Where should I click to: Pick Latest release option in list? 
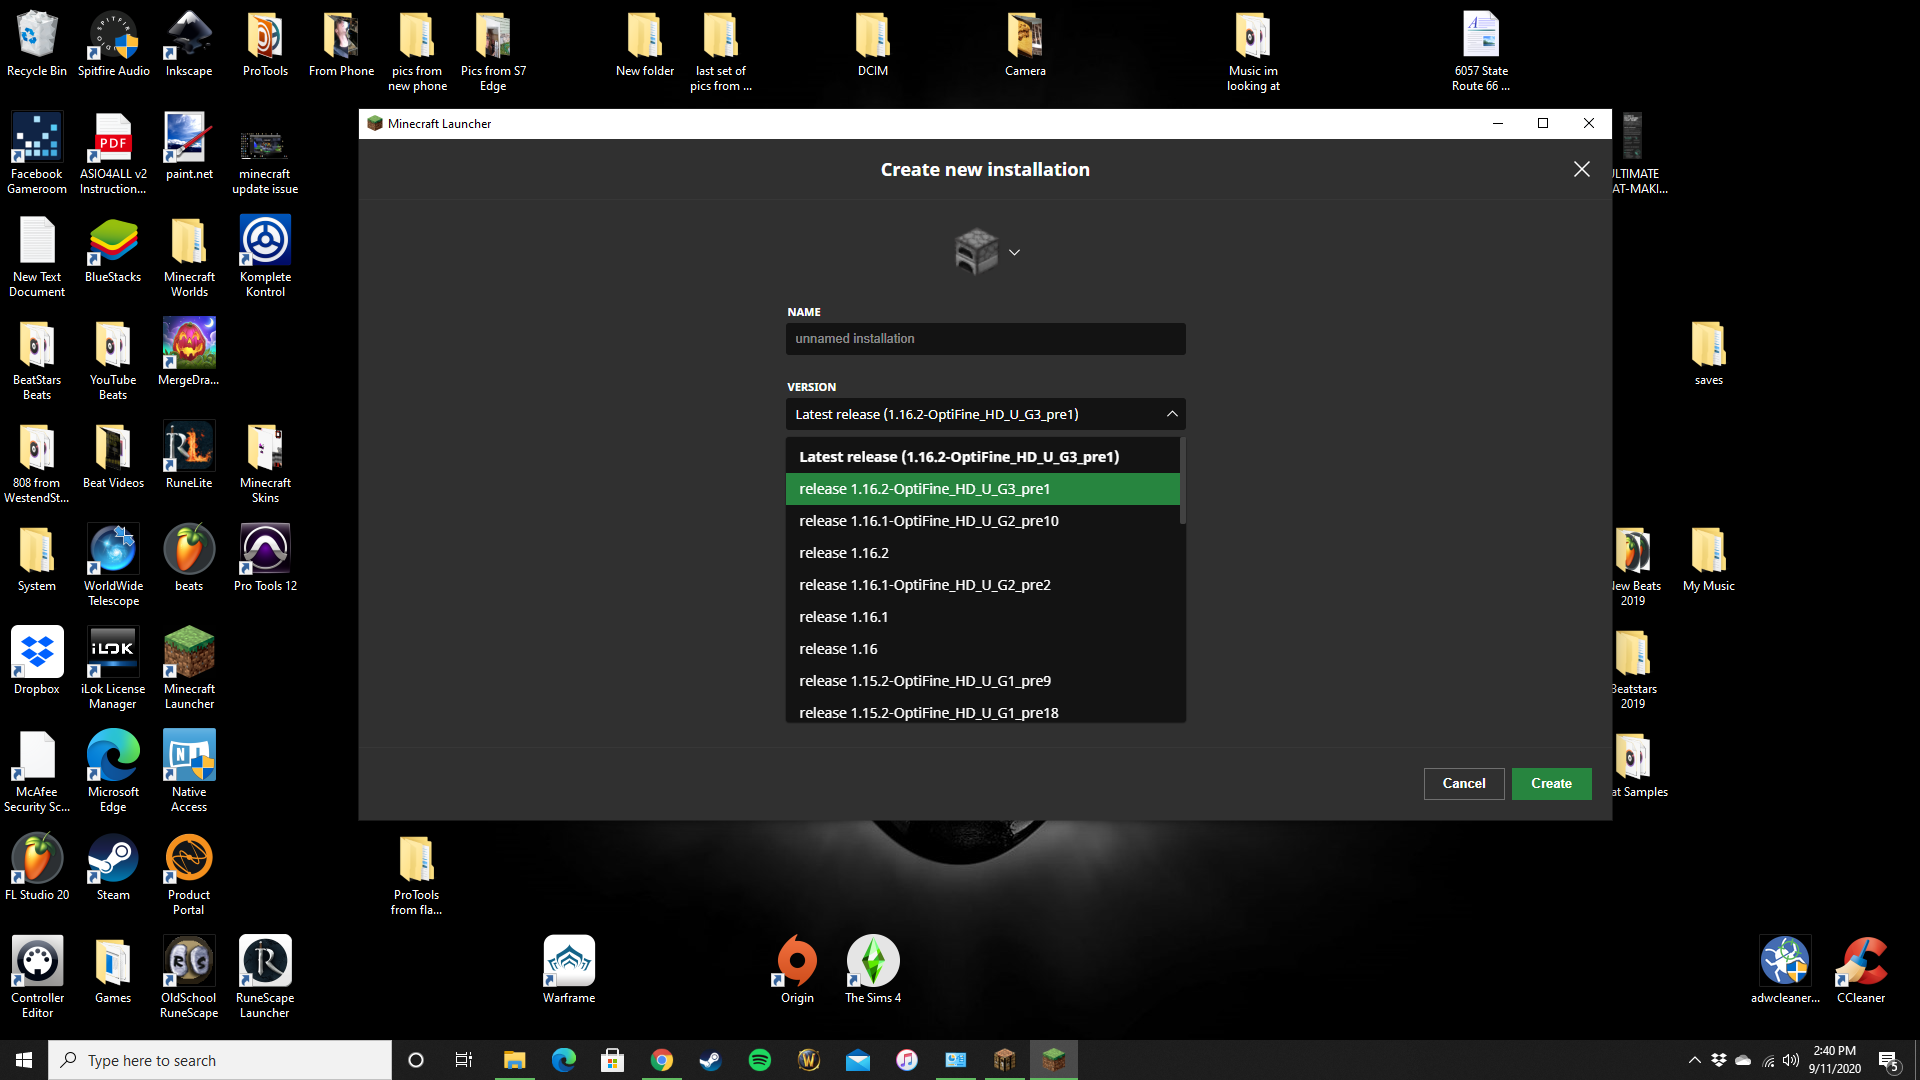point(958,457)
